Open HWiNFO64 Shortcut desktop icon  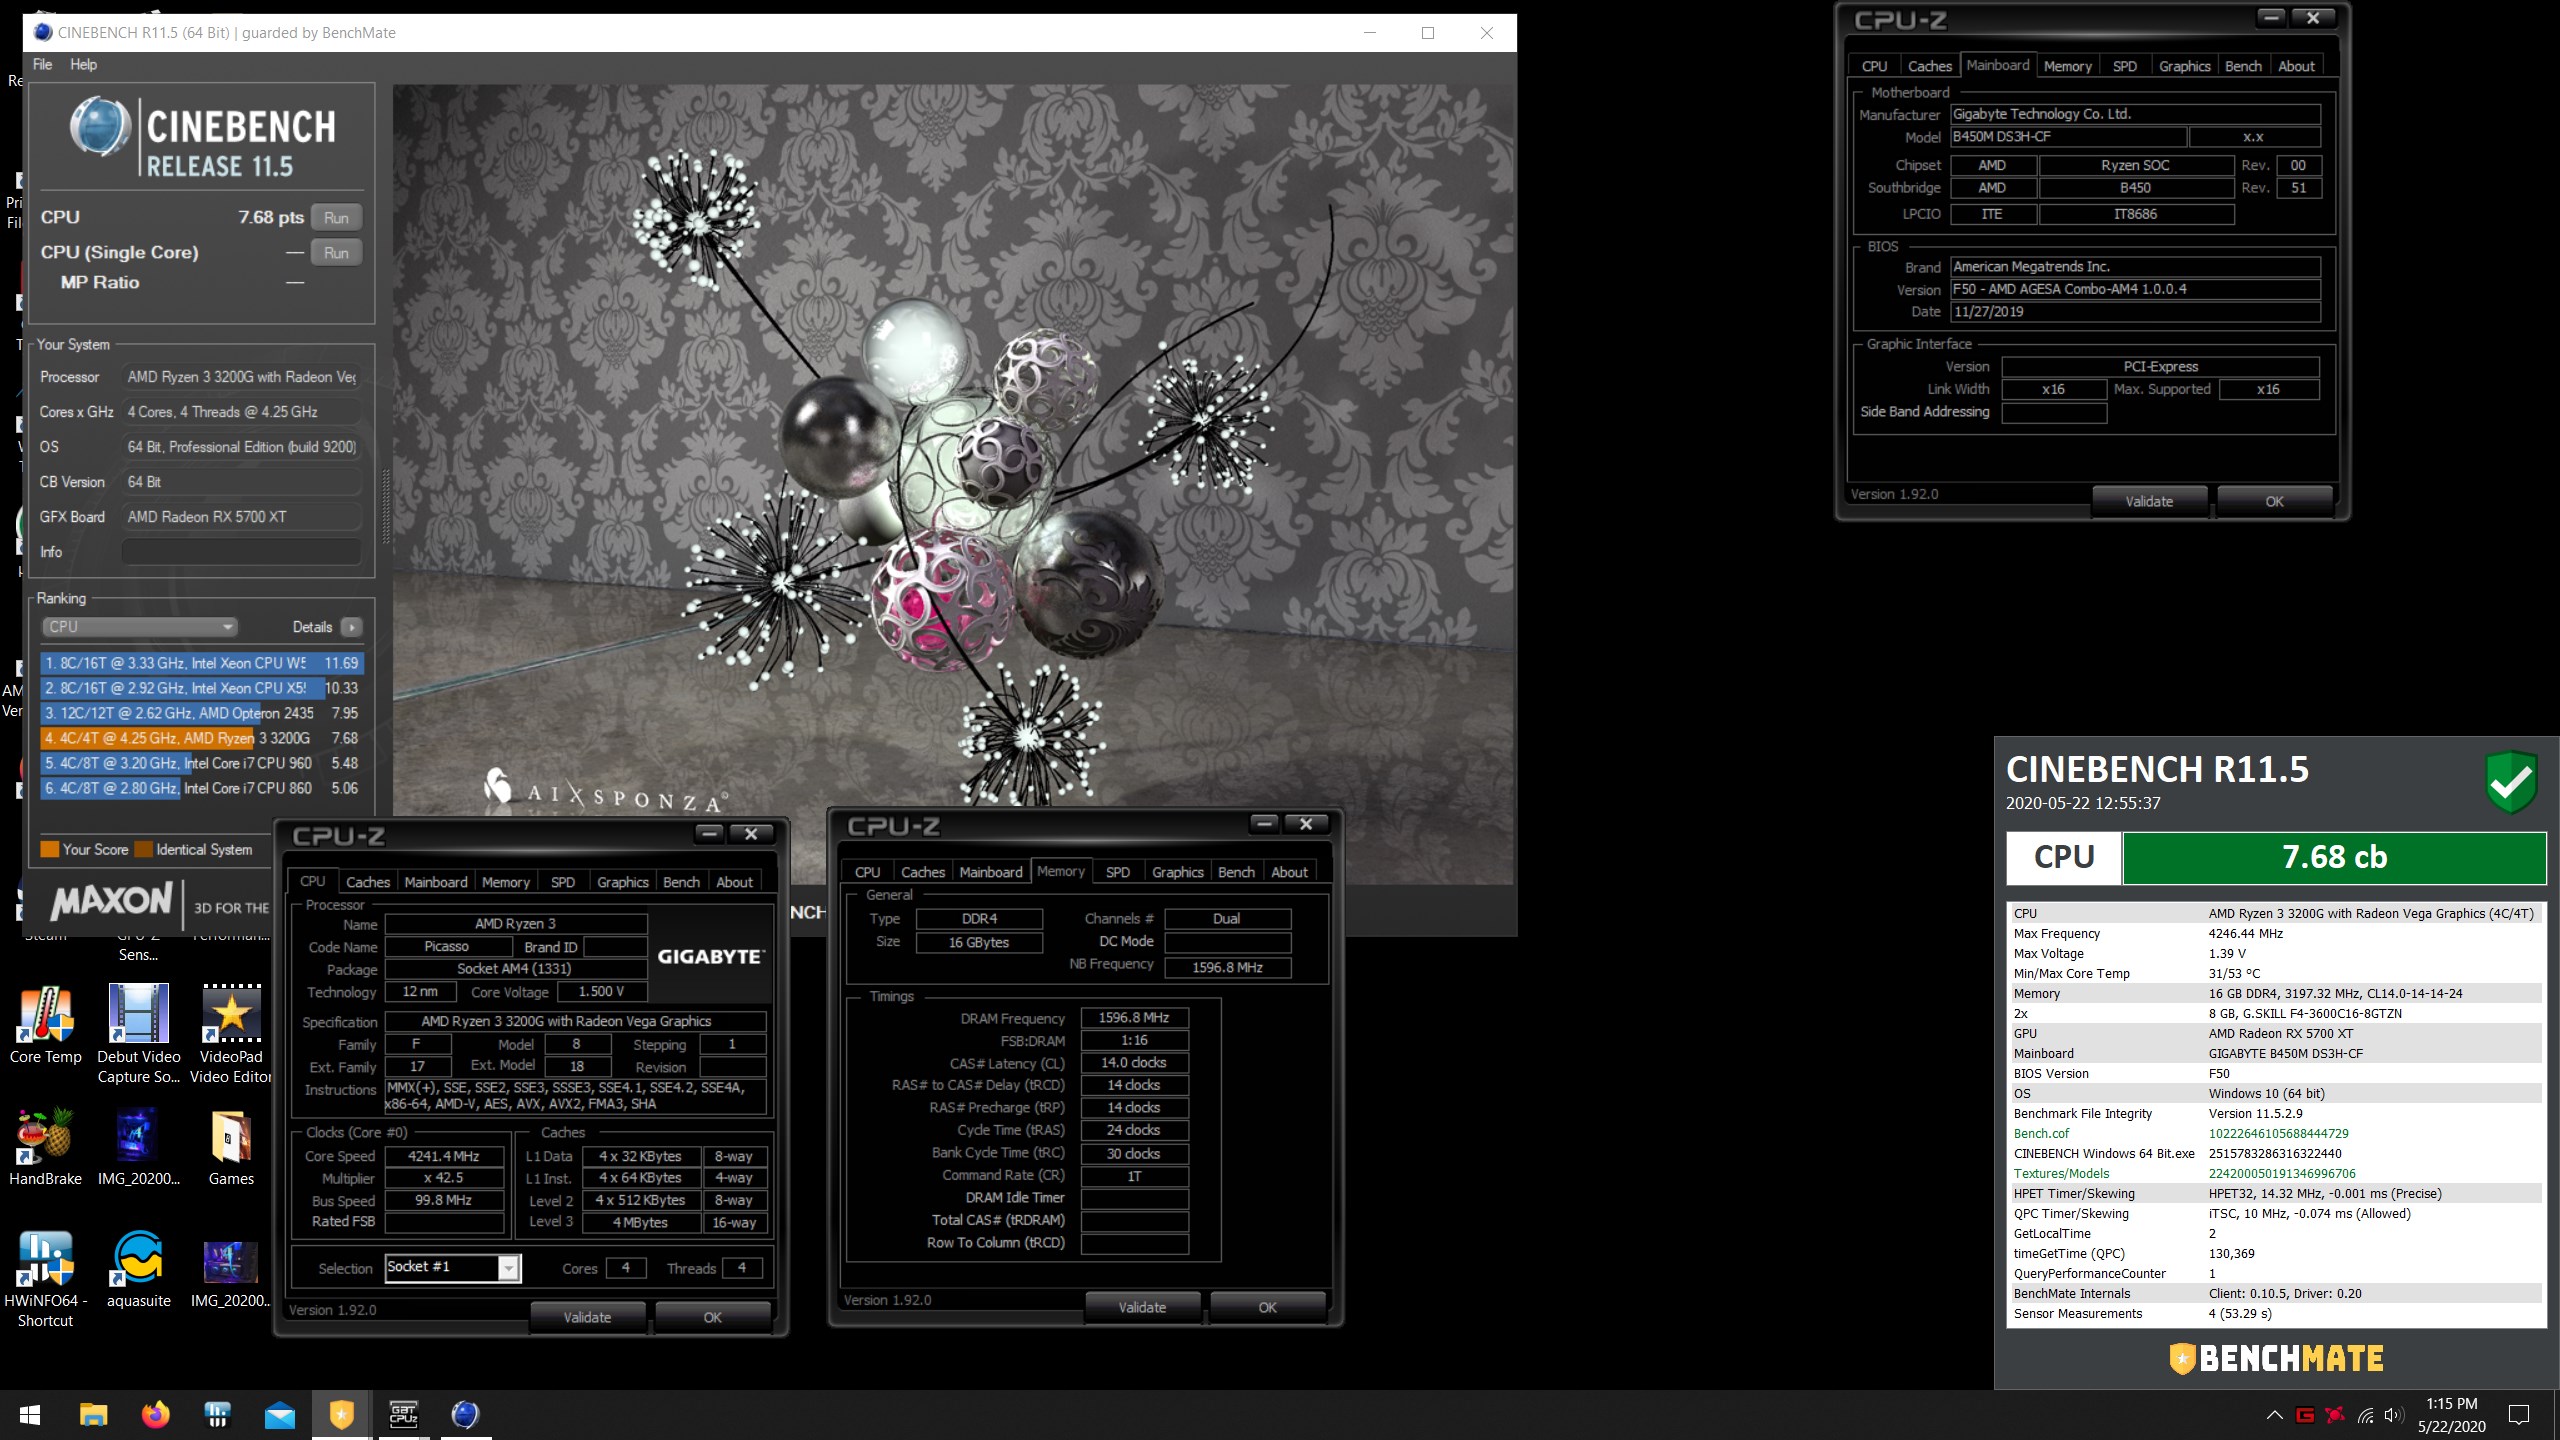[45, 1280]
